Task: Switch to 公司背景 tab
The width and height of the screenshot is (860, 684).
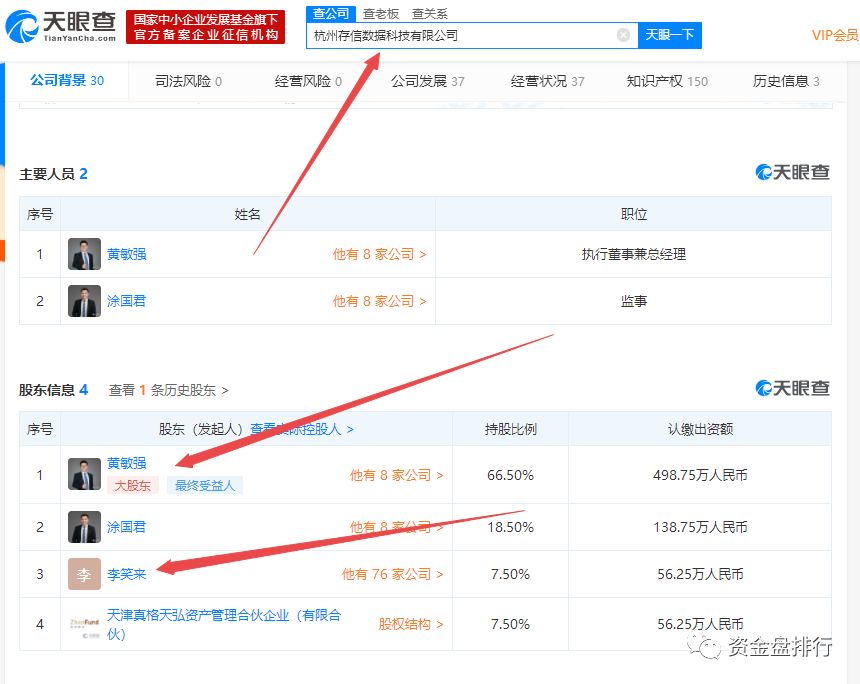Action: [x=67, y=81]
